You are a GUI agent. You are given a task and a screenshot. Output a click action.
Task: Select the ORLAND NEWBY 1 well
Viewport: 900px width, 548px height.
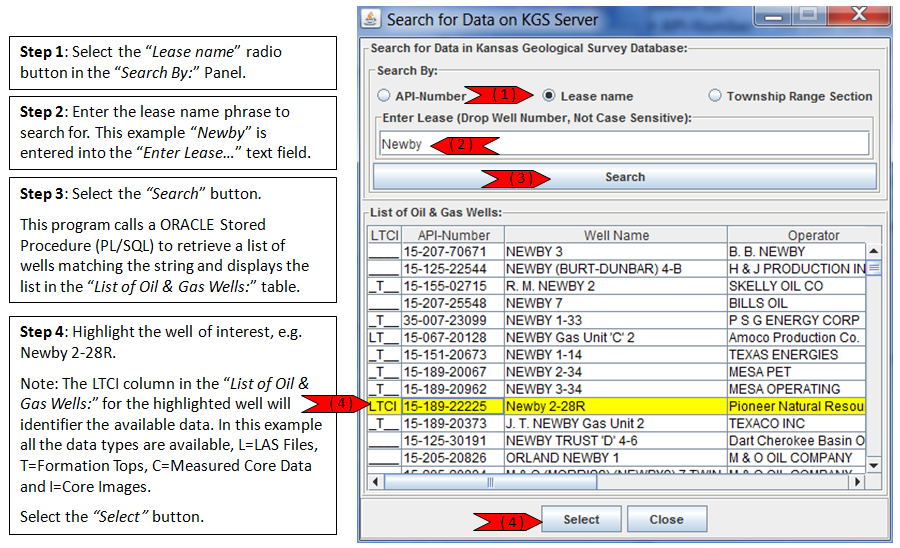pyautogui.click(x=616, y=458)
